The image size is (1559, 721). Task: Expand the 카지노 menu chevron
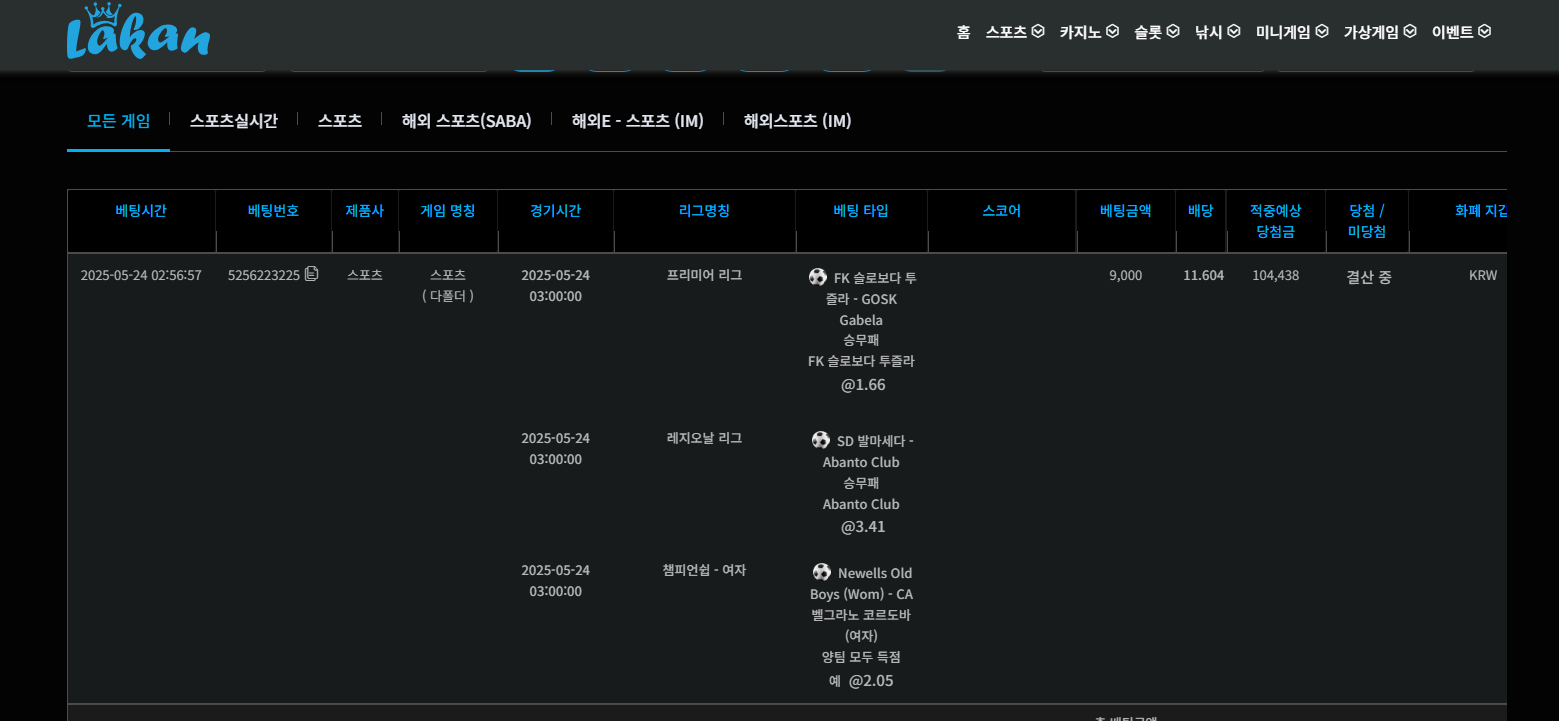[1112, 32]
